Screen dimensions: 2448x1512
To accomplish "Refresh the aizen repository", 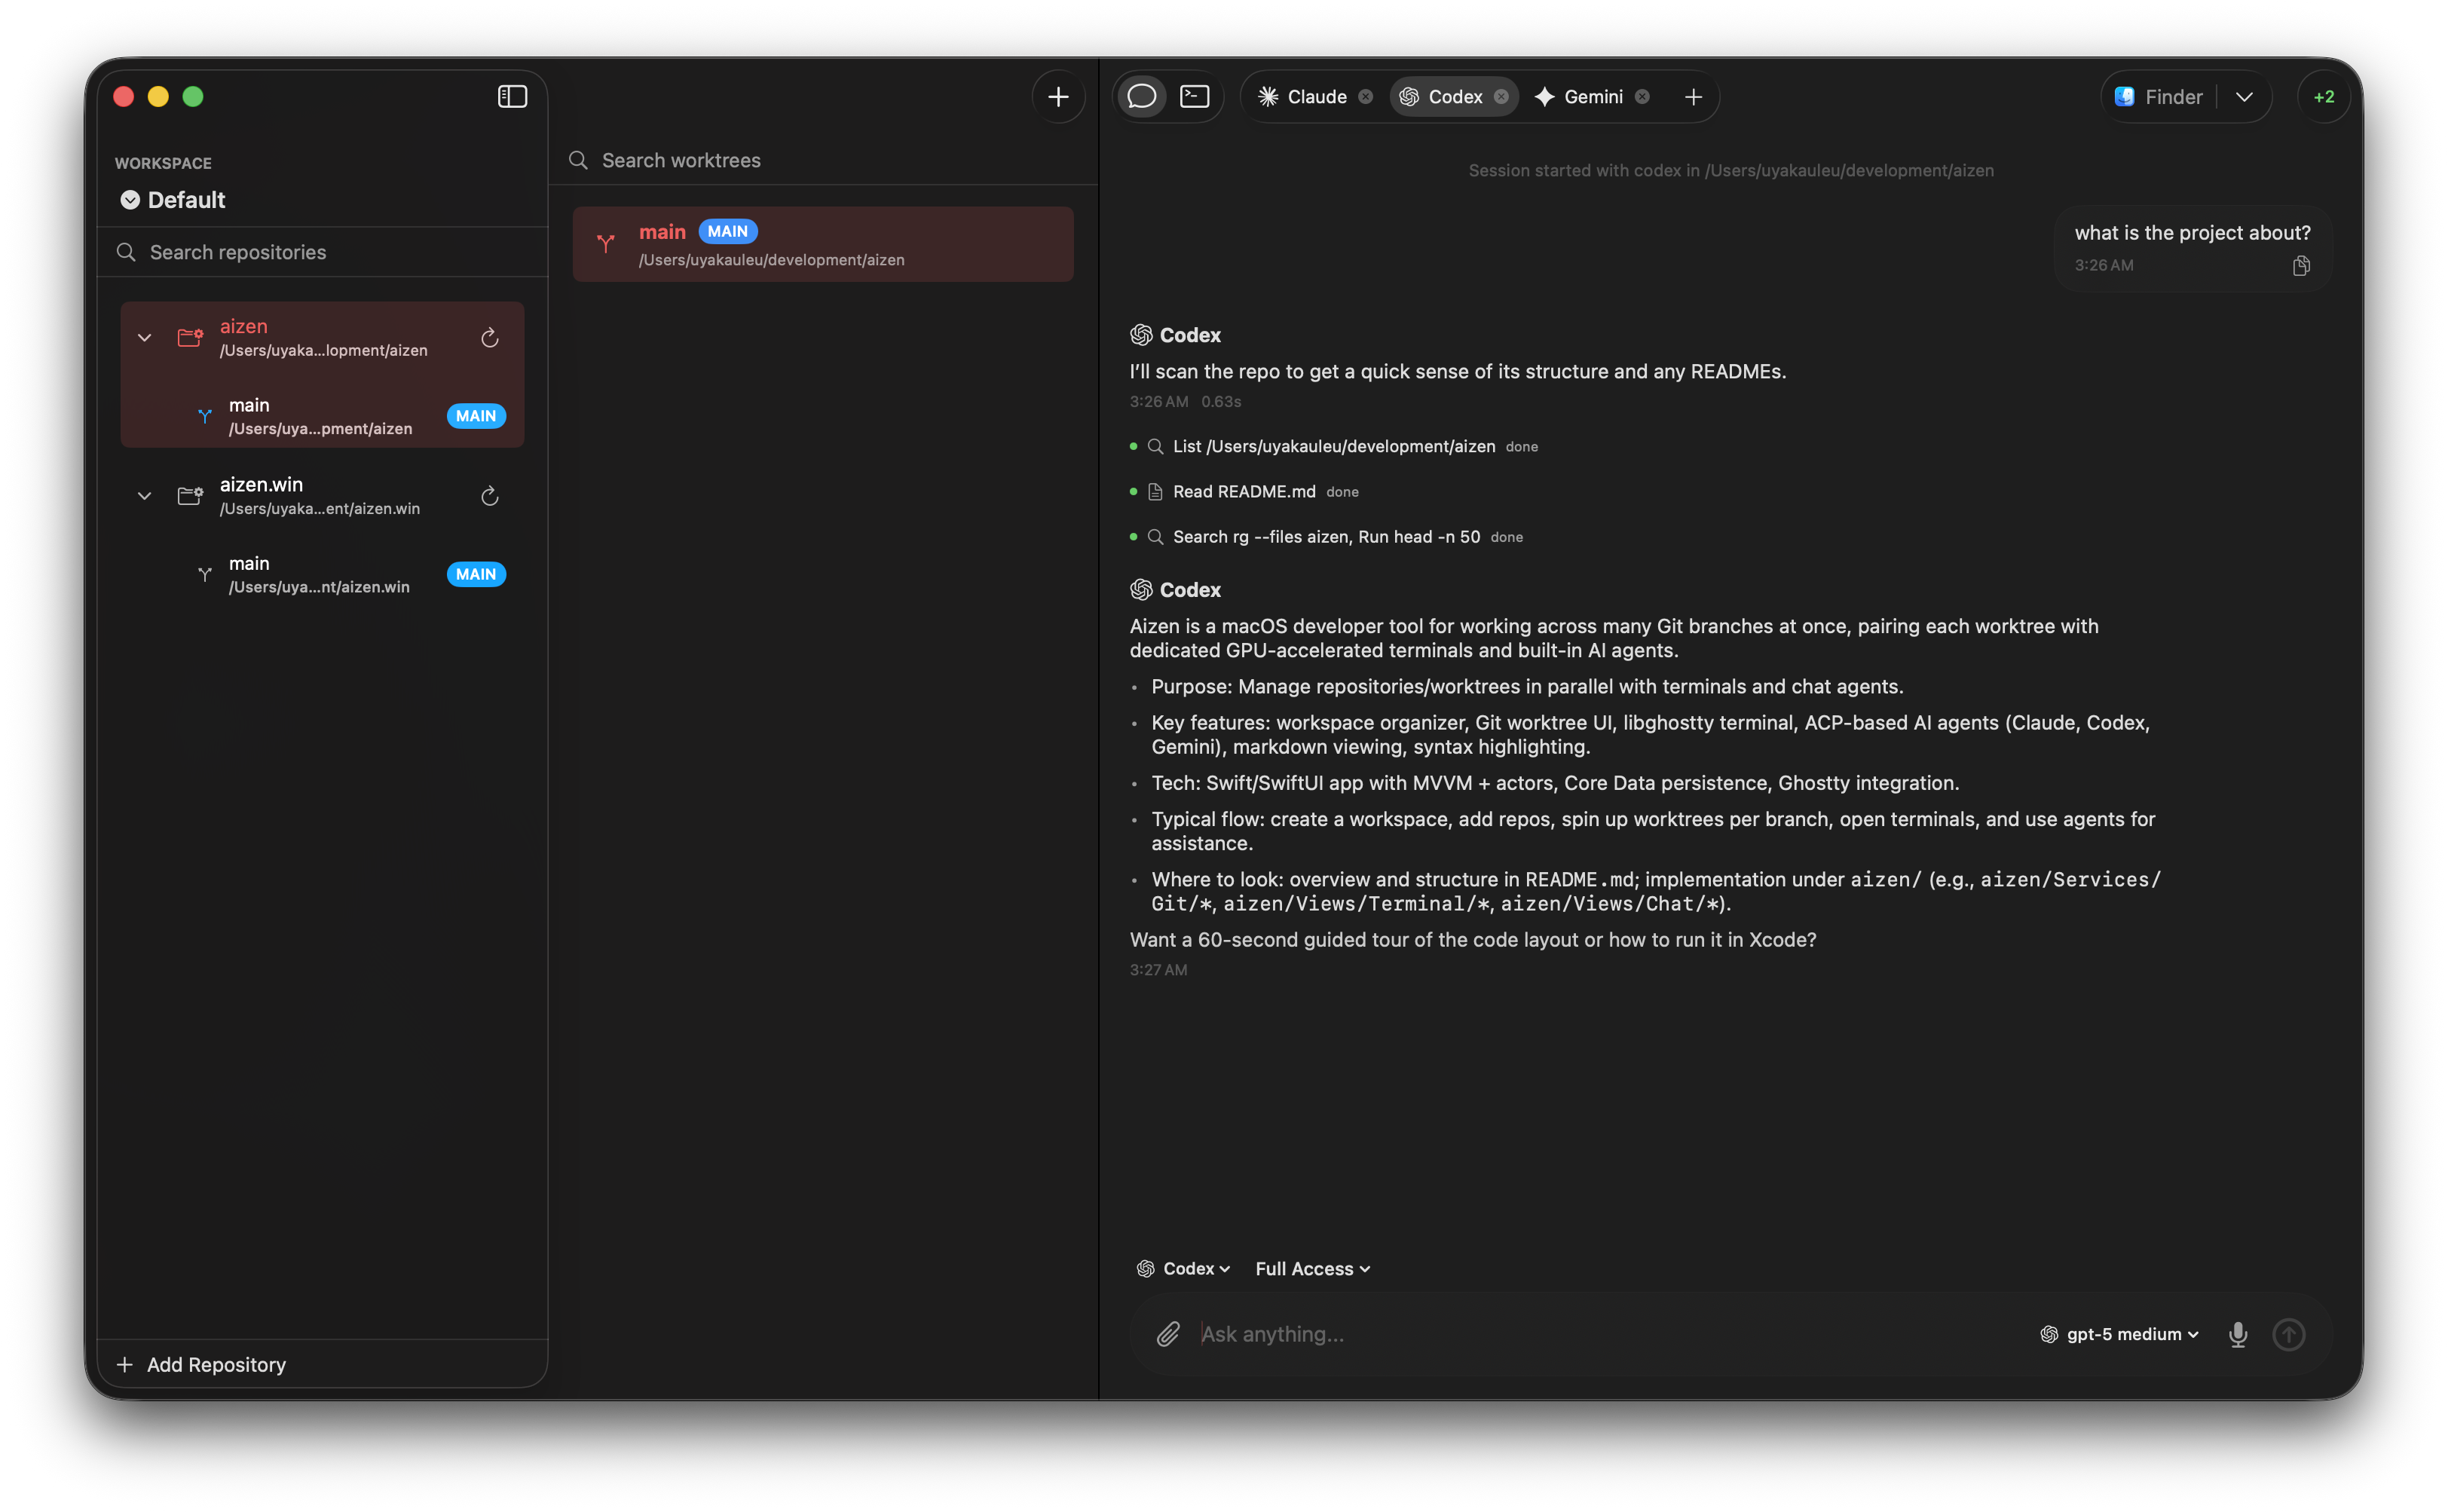I will tap(490, 338).
